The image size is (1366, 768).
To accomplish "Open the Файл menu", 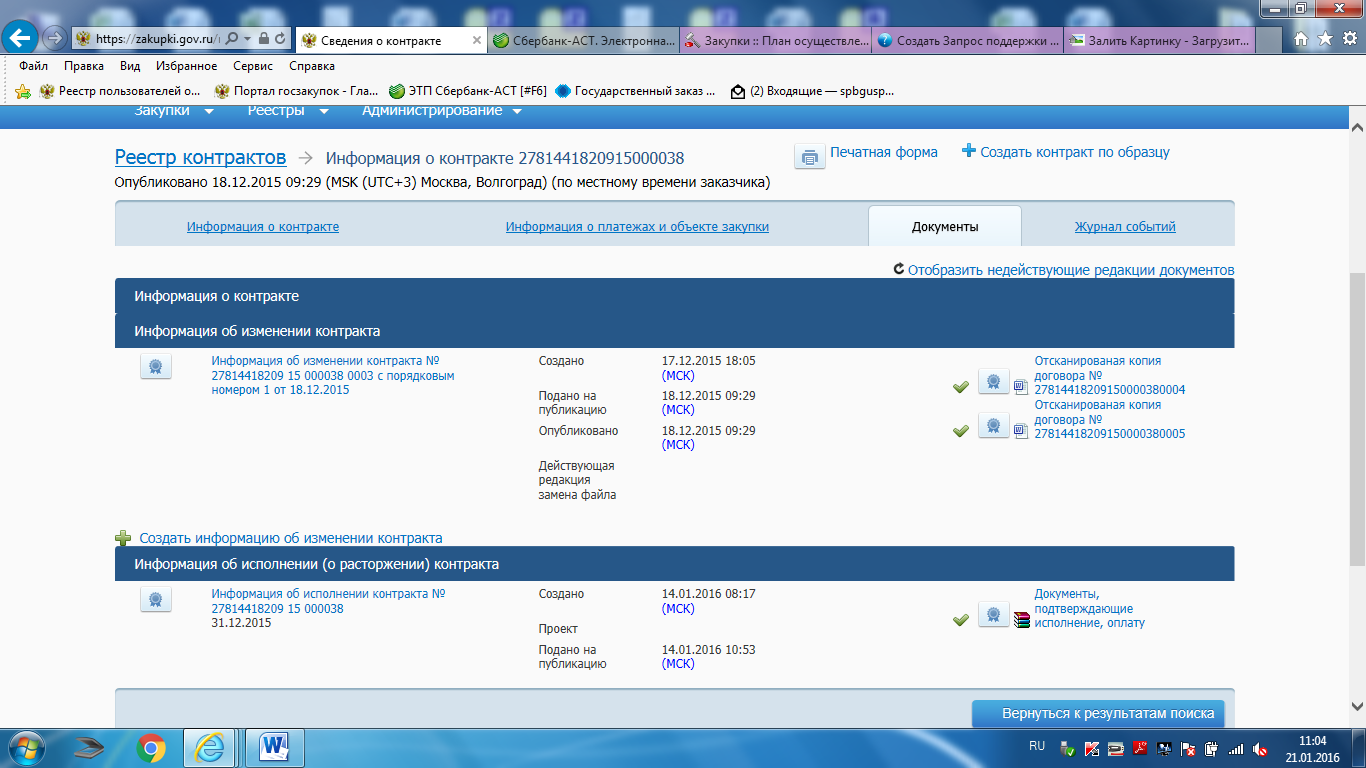I will 34,66.
